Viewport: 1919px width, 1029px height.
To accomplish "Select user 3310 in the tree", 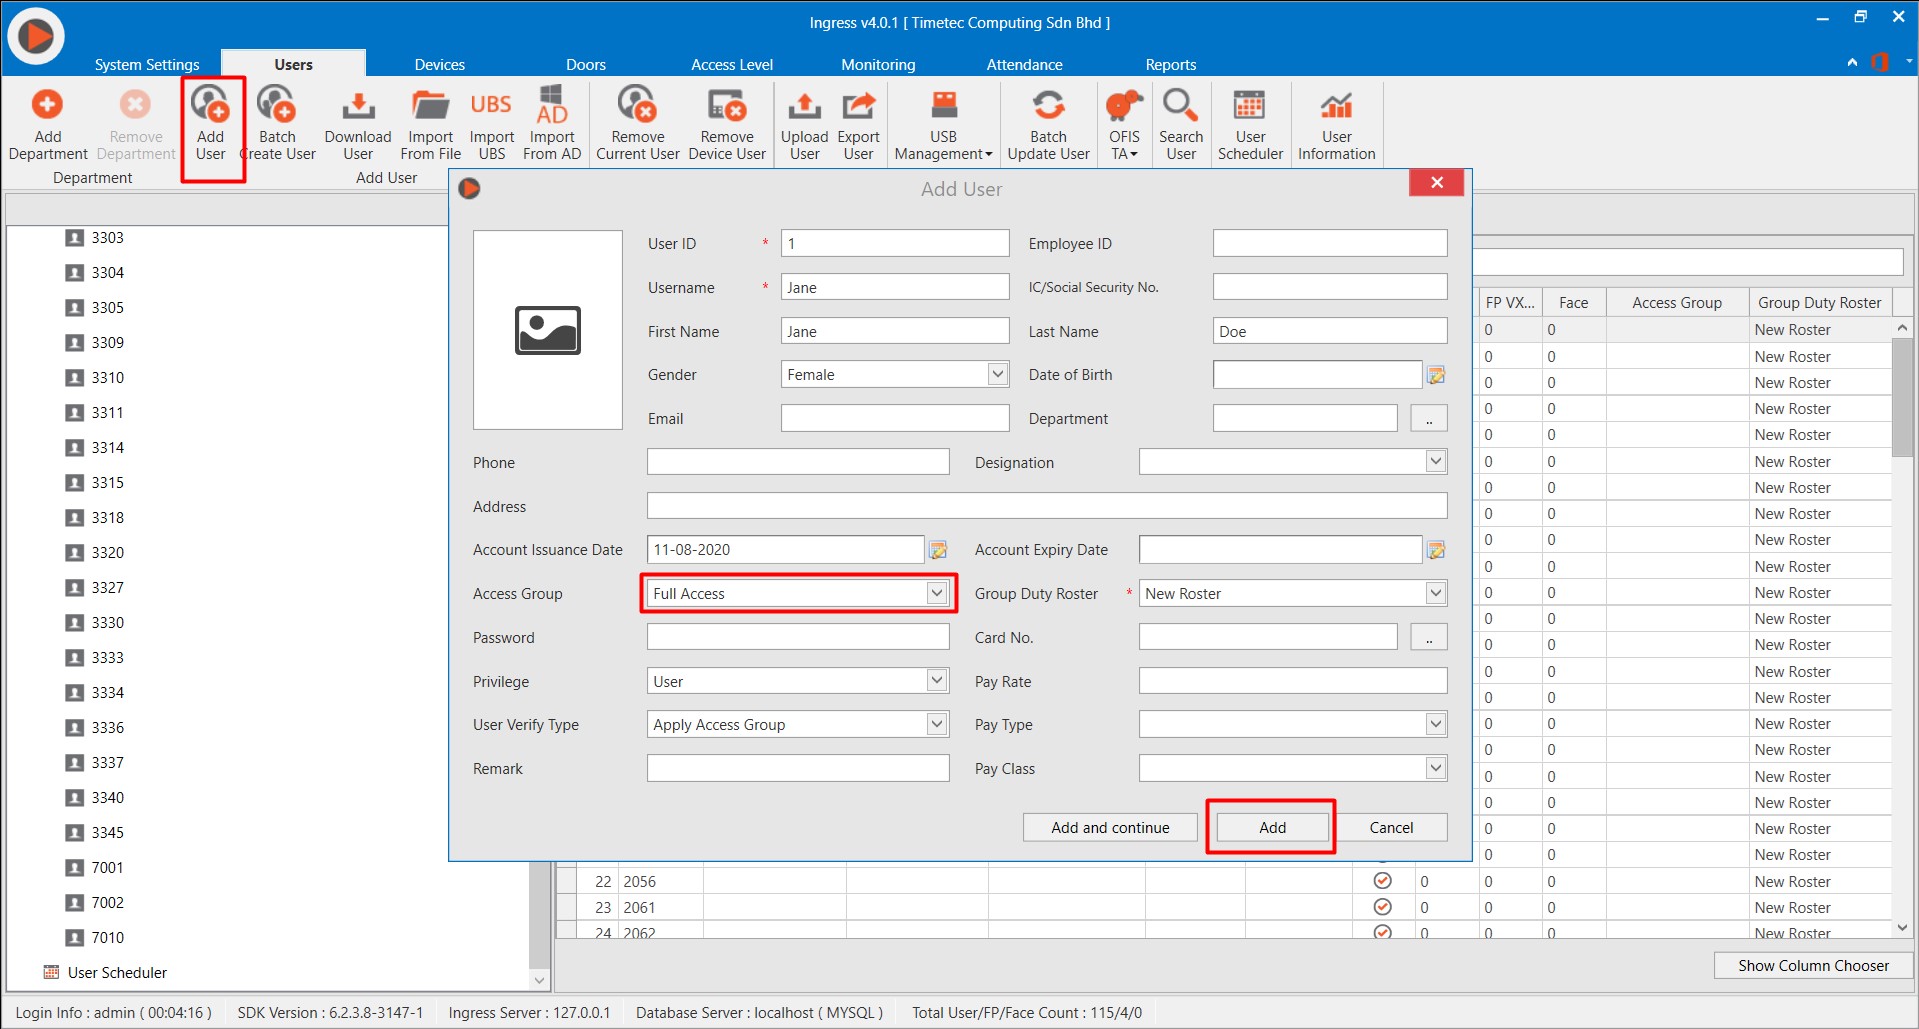I will [107, 377].
